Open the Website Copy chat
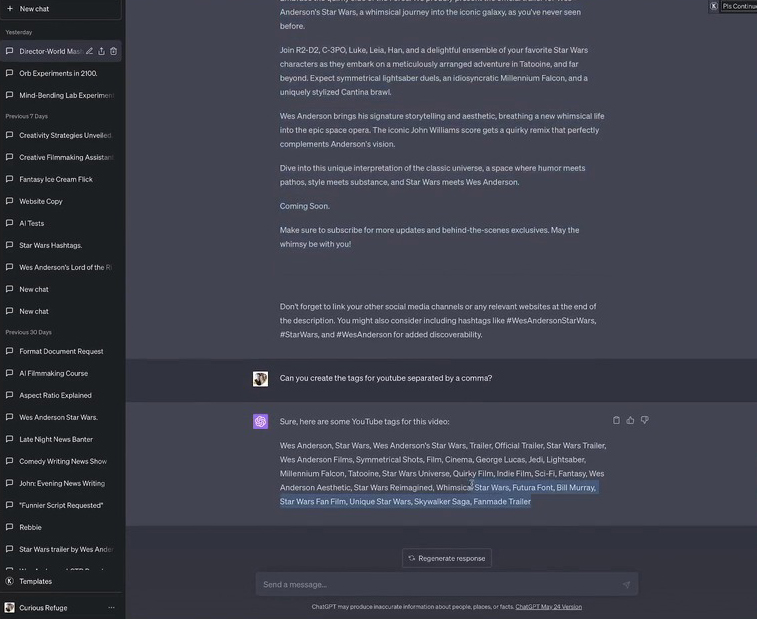The width and height of the screenshot is (757, 619). pyautogui.click(x=61, y=201)
